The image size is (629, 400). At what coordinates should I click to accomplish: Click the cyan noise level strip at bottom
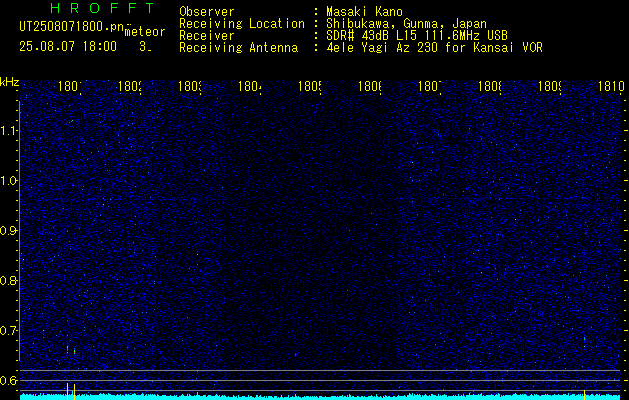(x=320, y=397)
